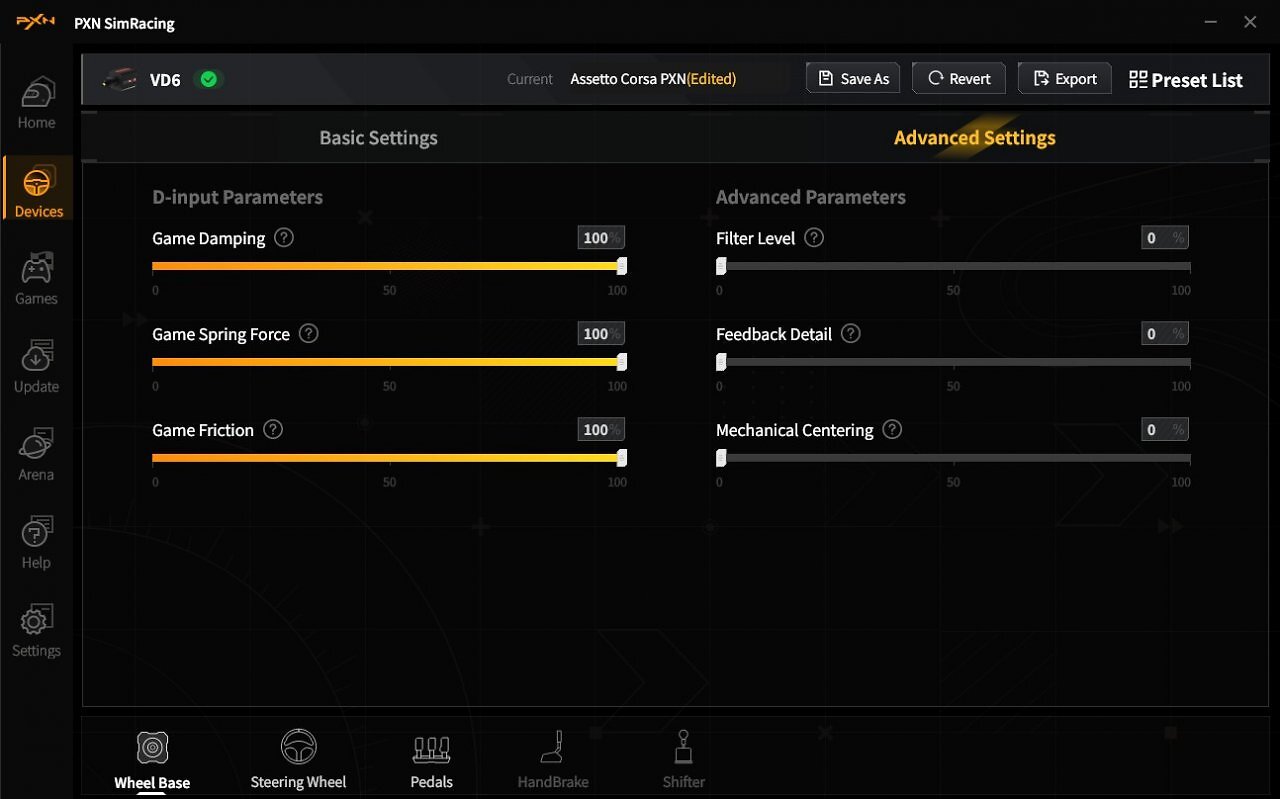Open the Home section in sidebar
The image size is (1280, 799).
click(x=36, y=103)
